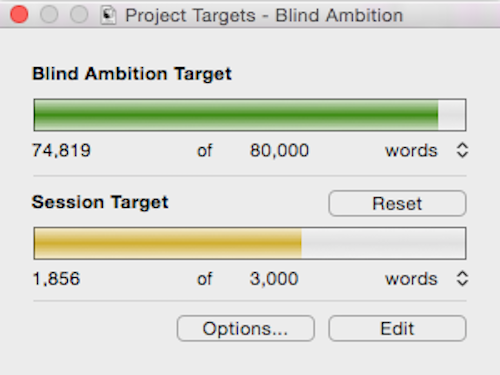
Task: Click the gray minimize button
Action: pos(49,15)
